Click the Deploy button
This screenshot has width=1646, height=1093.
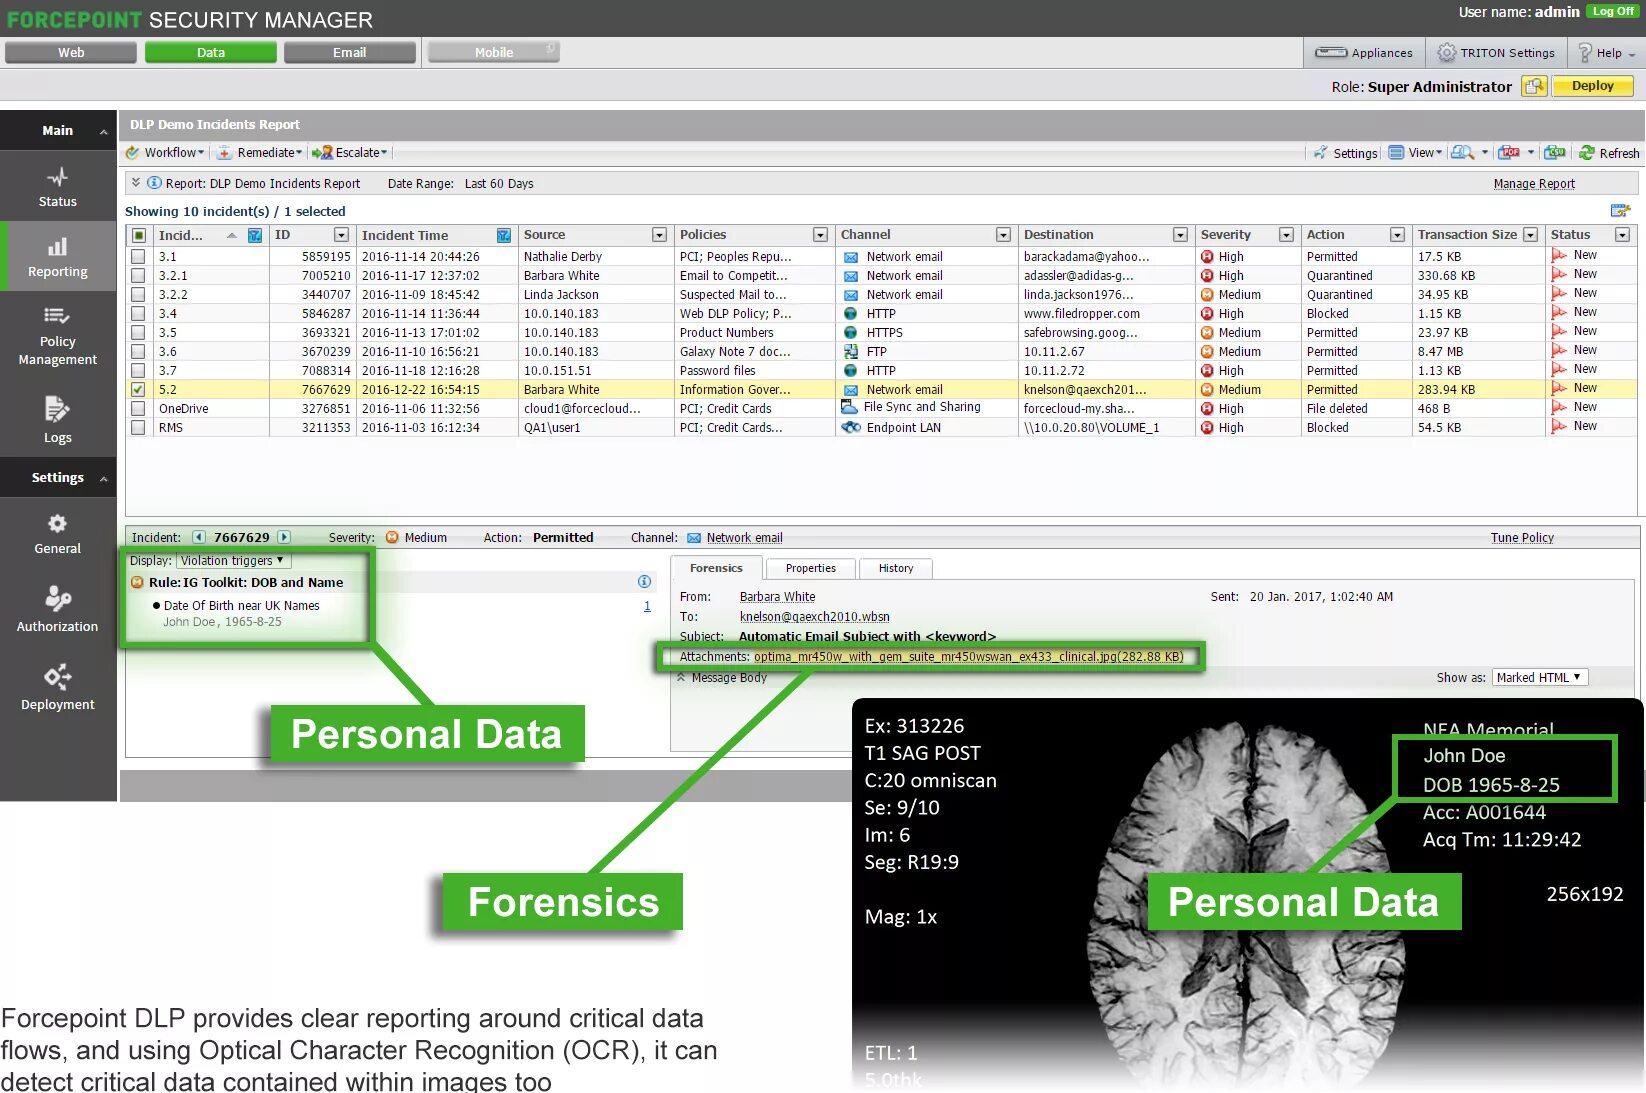click(1592, 86)
